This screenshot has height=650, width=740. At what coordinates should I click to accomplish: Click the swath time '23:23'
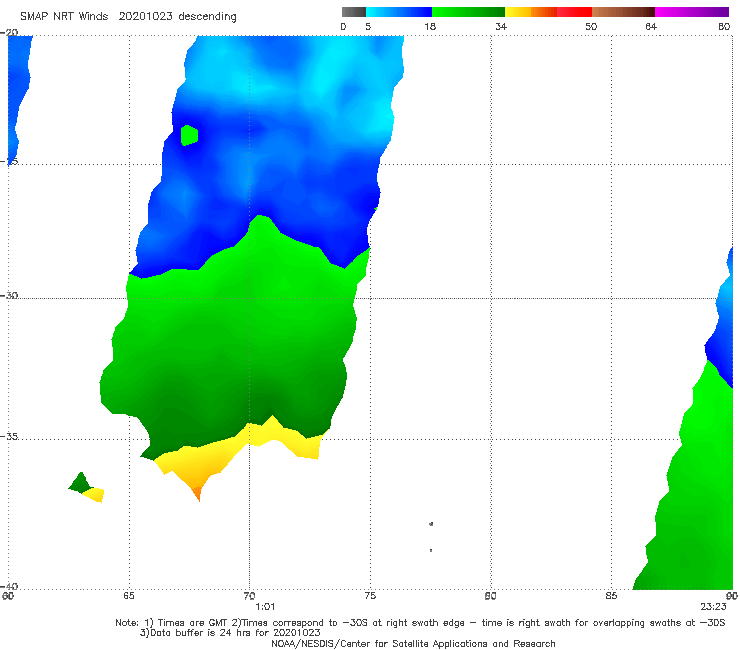tap(713, 607)
